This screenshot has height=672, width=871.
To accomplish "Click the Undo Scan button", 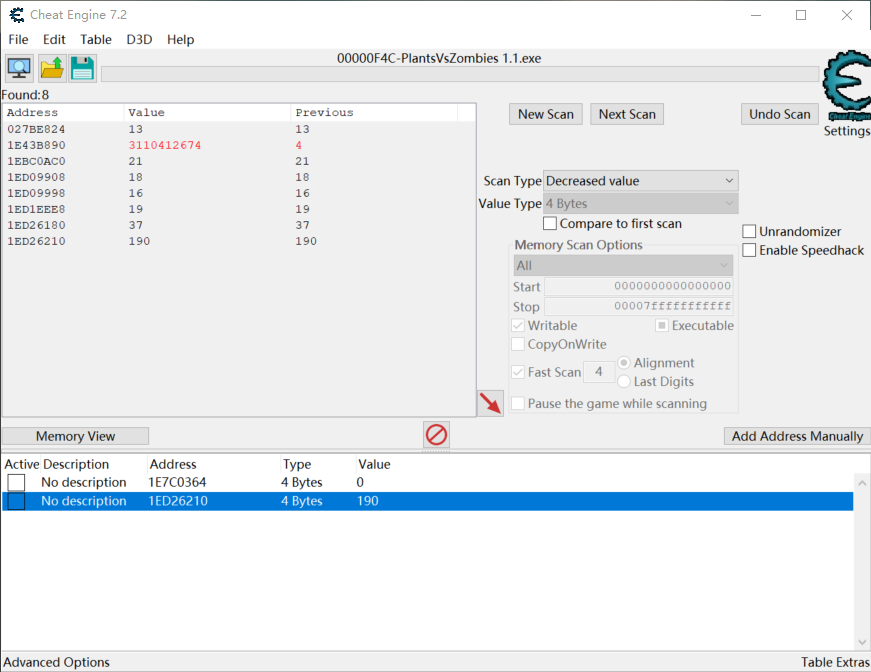I will (779, 114).
